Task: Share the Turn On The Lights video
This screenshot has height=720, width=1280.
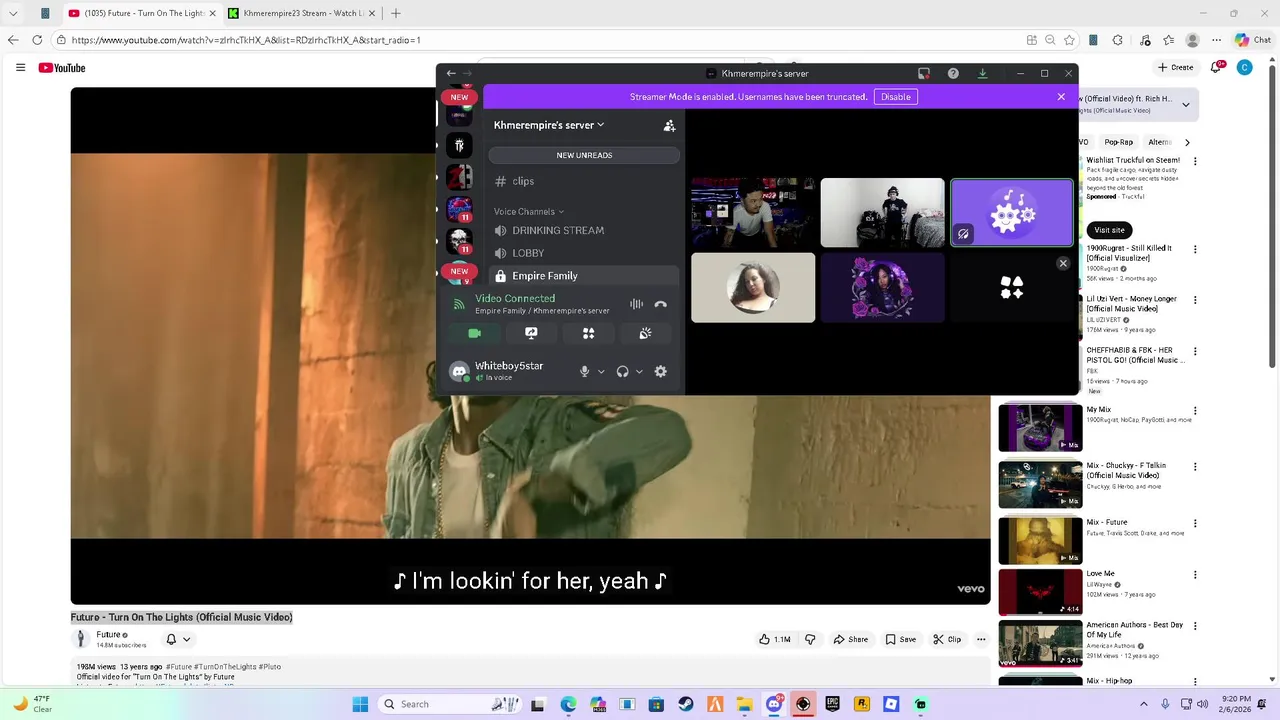Action: 851,639
